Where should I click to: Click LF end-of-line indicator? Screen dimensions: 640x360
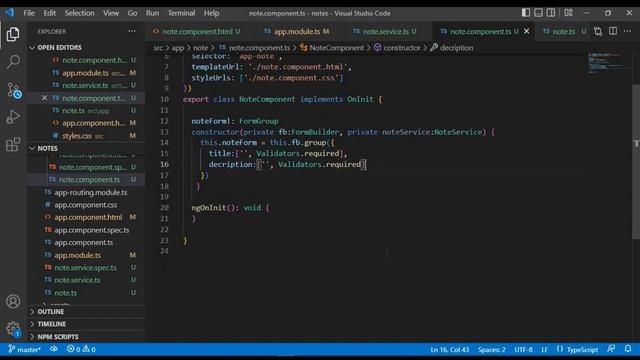544,349
